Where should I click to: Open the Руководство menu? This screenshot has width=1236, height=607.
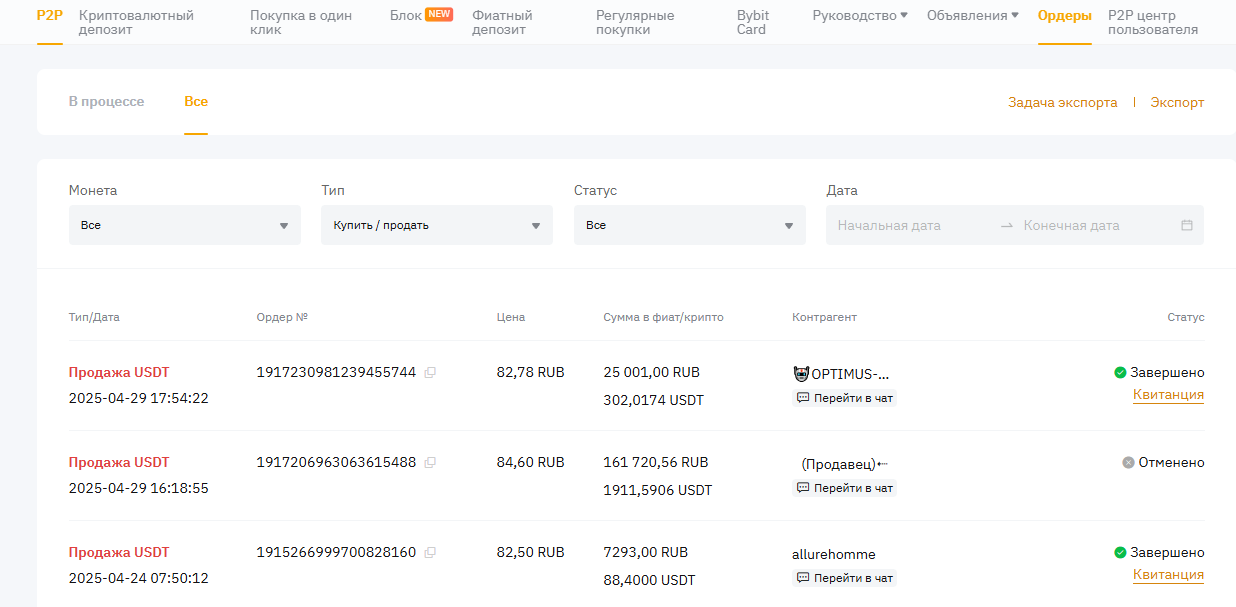860,16
